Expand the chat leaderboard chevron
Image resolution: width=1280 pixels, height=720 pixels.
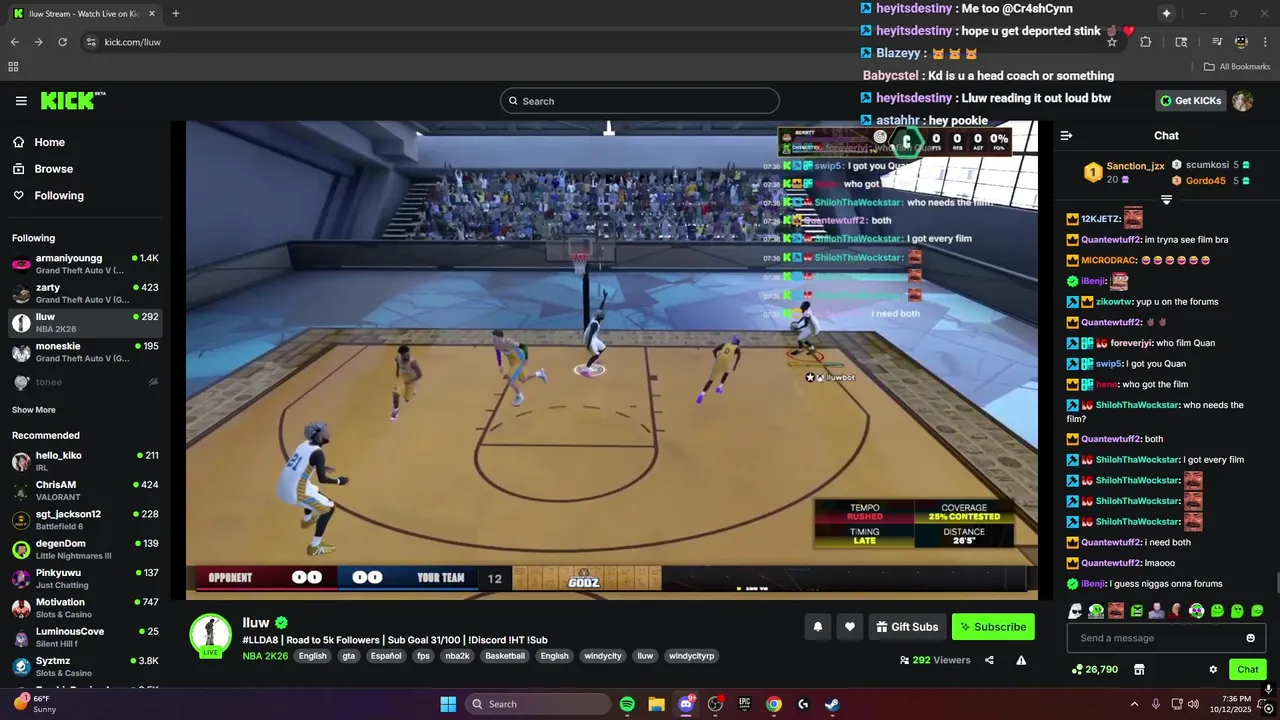pos(1166,200)
